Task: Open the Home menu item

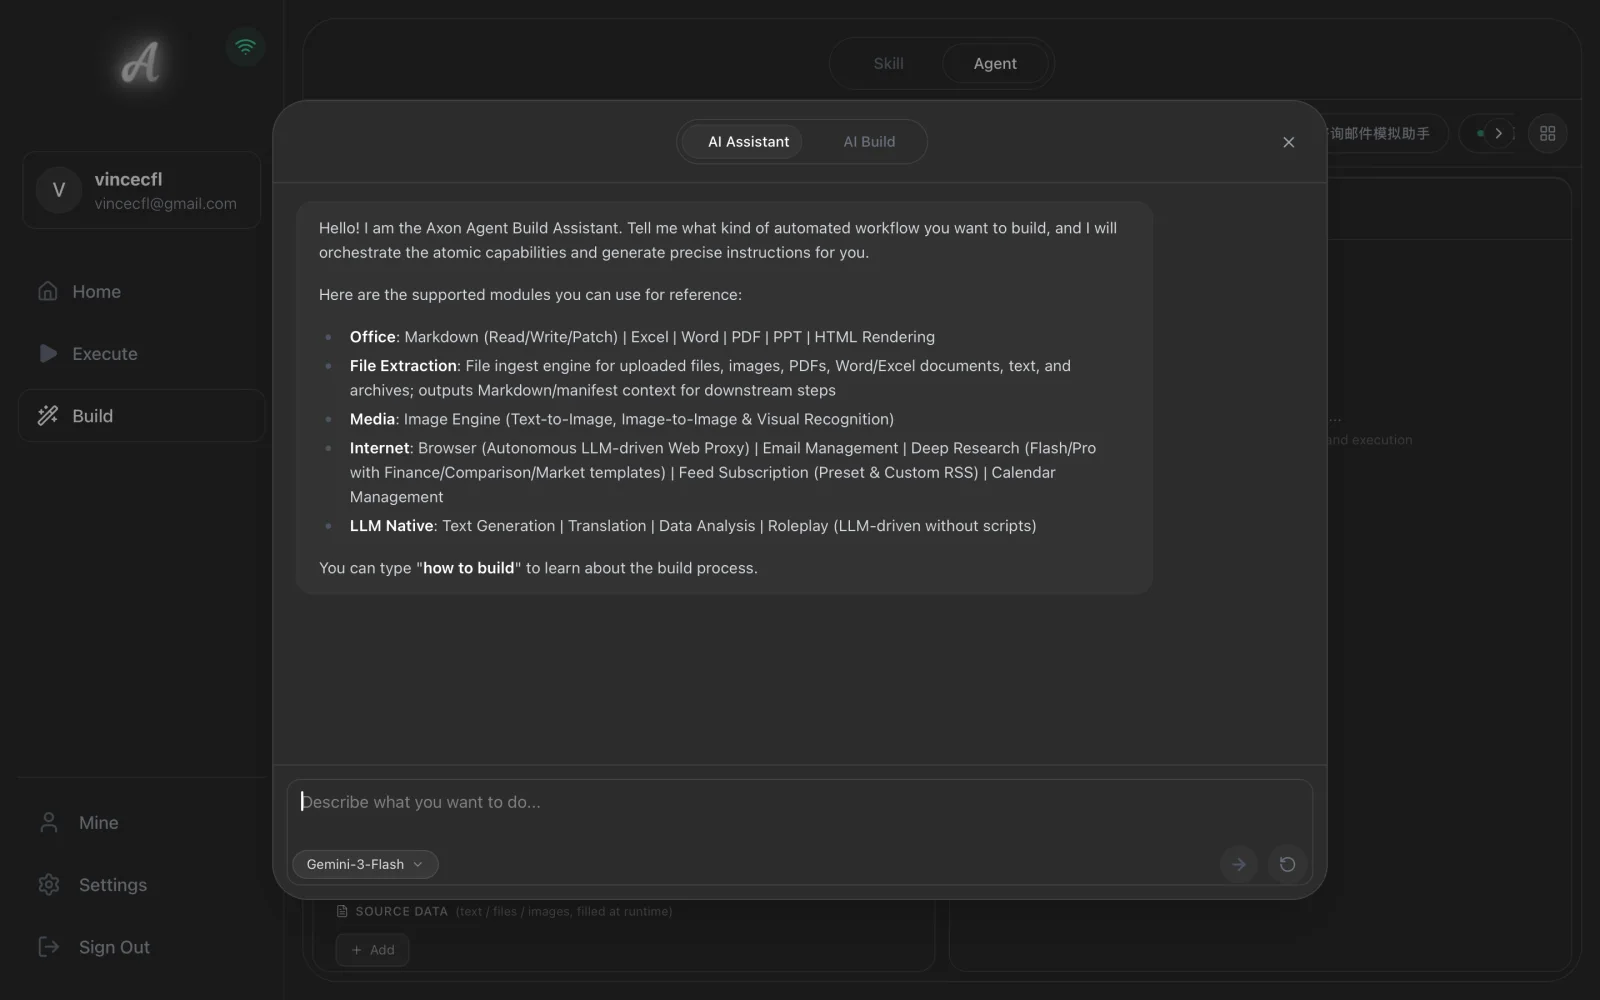Action: [141, 291]
